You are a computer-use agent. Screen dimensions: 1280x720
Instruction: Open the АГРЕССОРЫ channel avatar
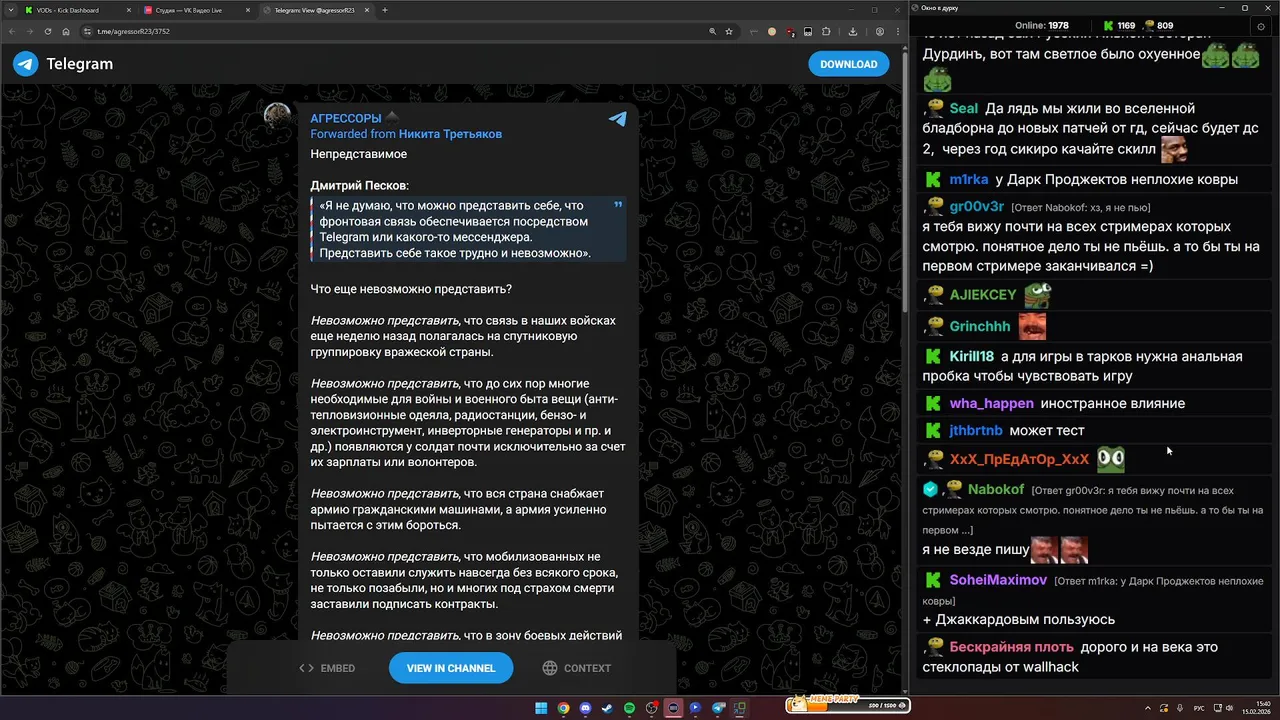277,116
